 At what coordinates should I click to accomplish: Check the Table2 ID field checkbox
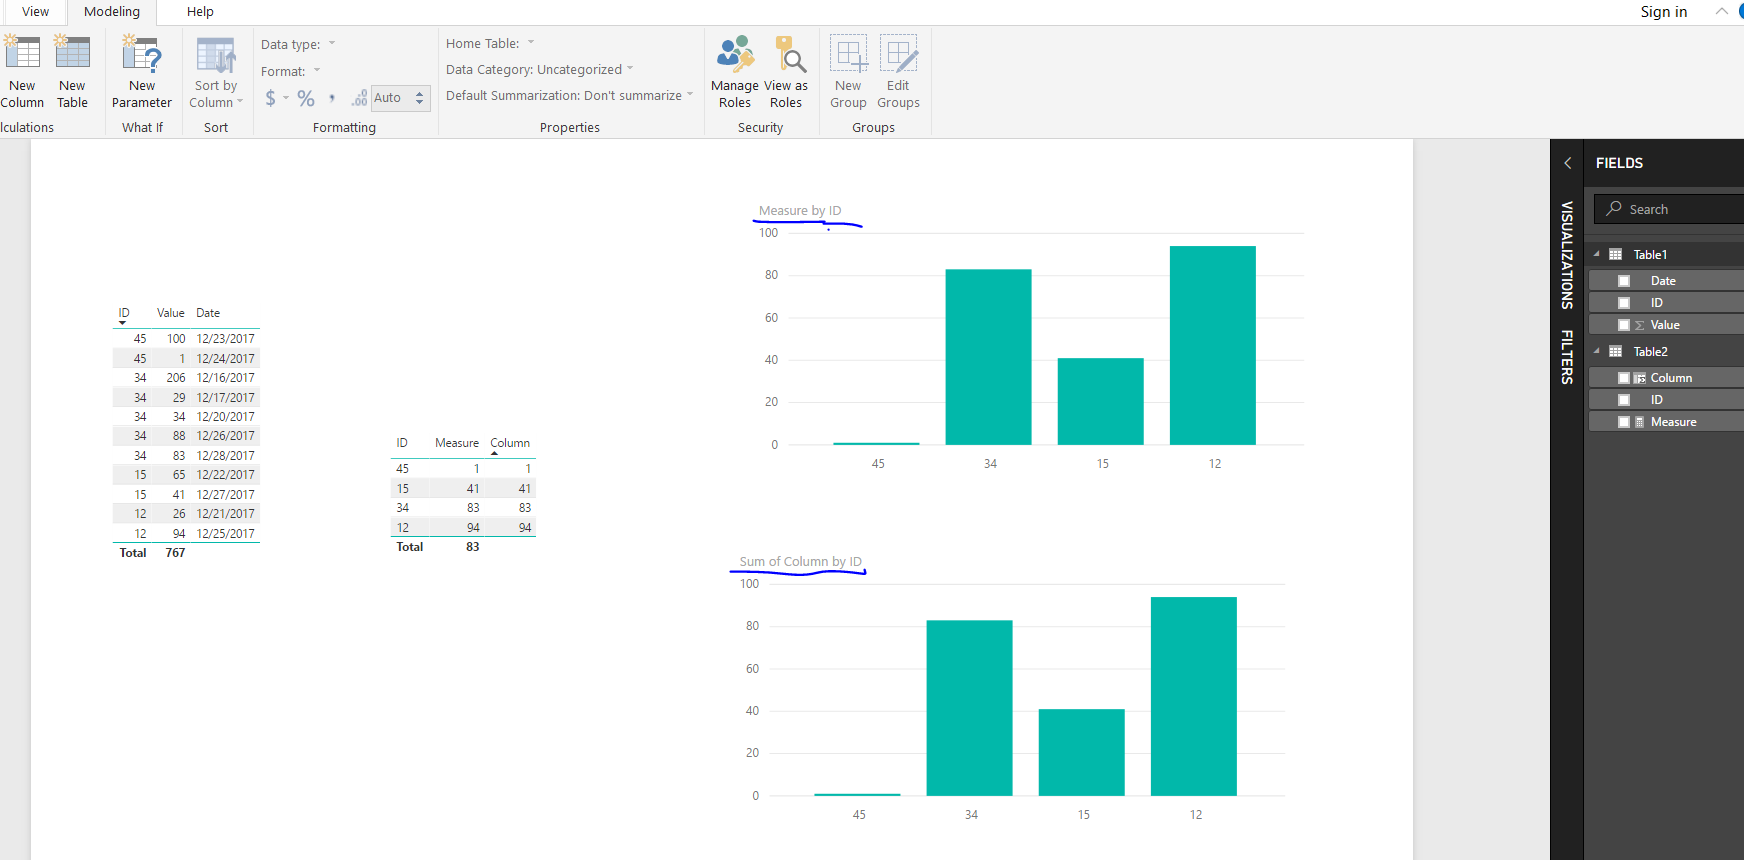click(x=1624, y=400)
